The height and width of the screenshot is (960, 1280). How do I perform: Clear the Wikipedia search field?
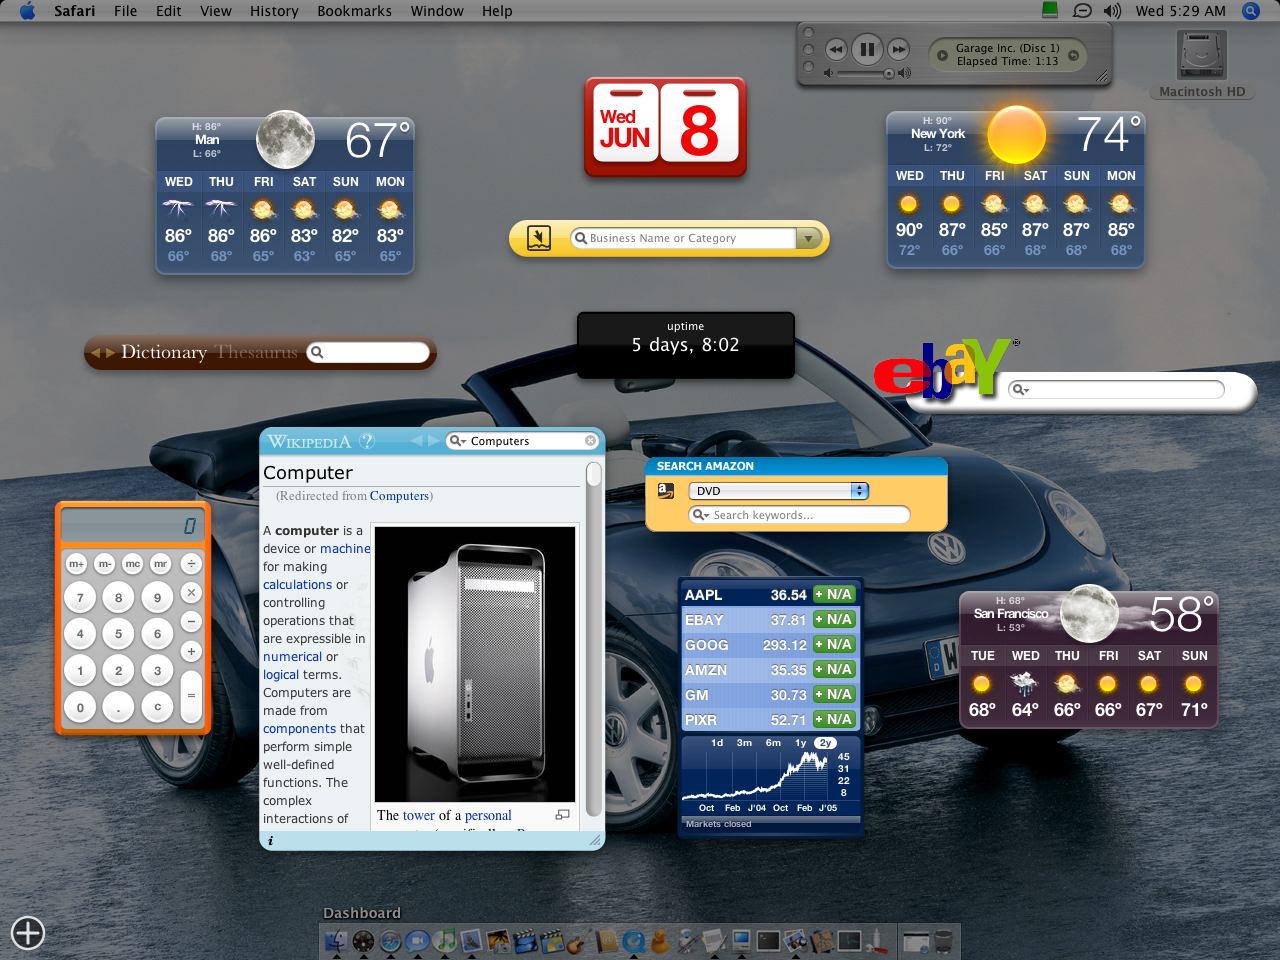click(x=590, y=441)
